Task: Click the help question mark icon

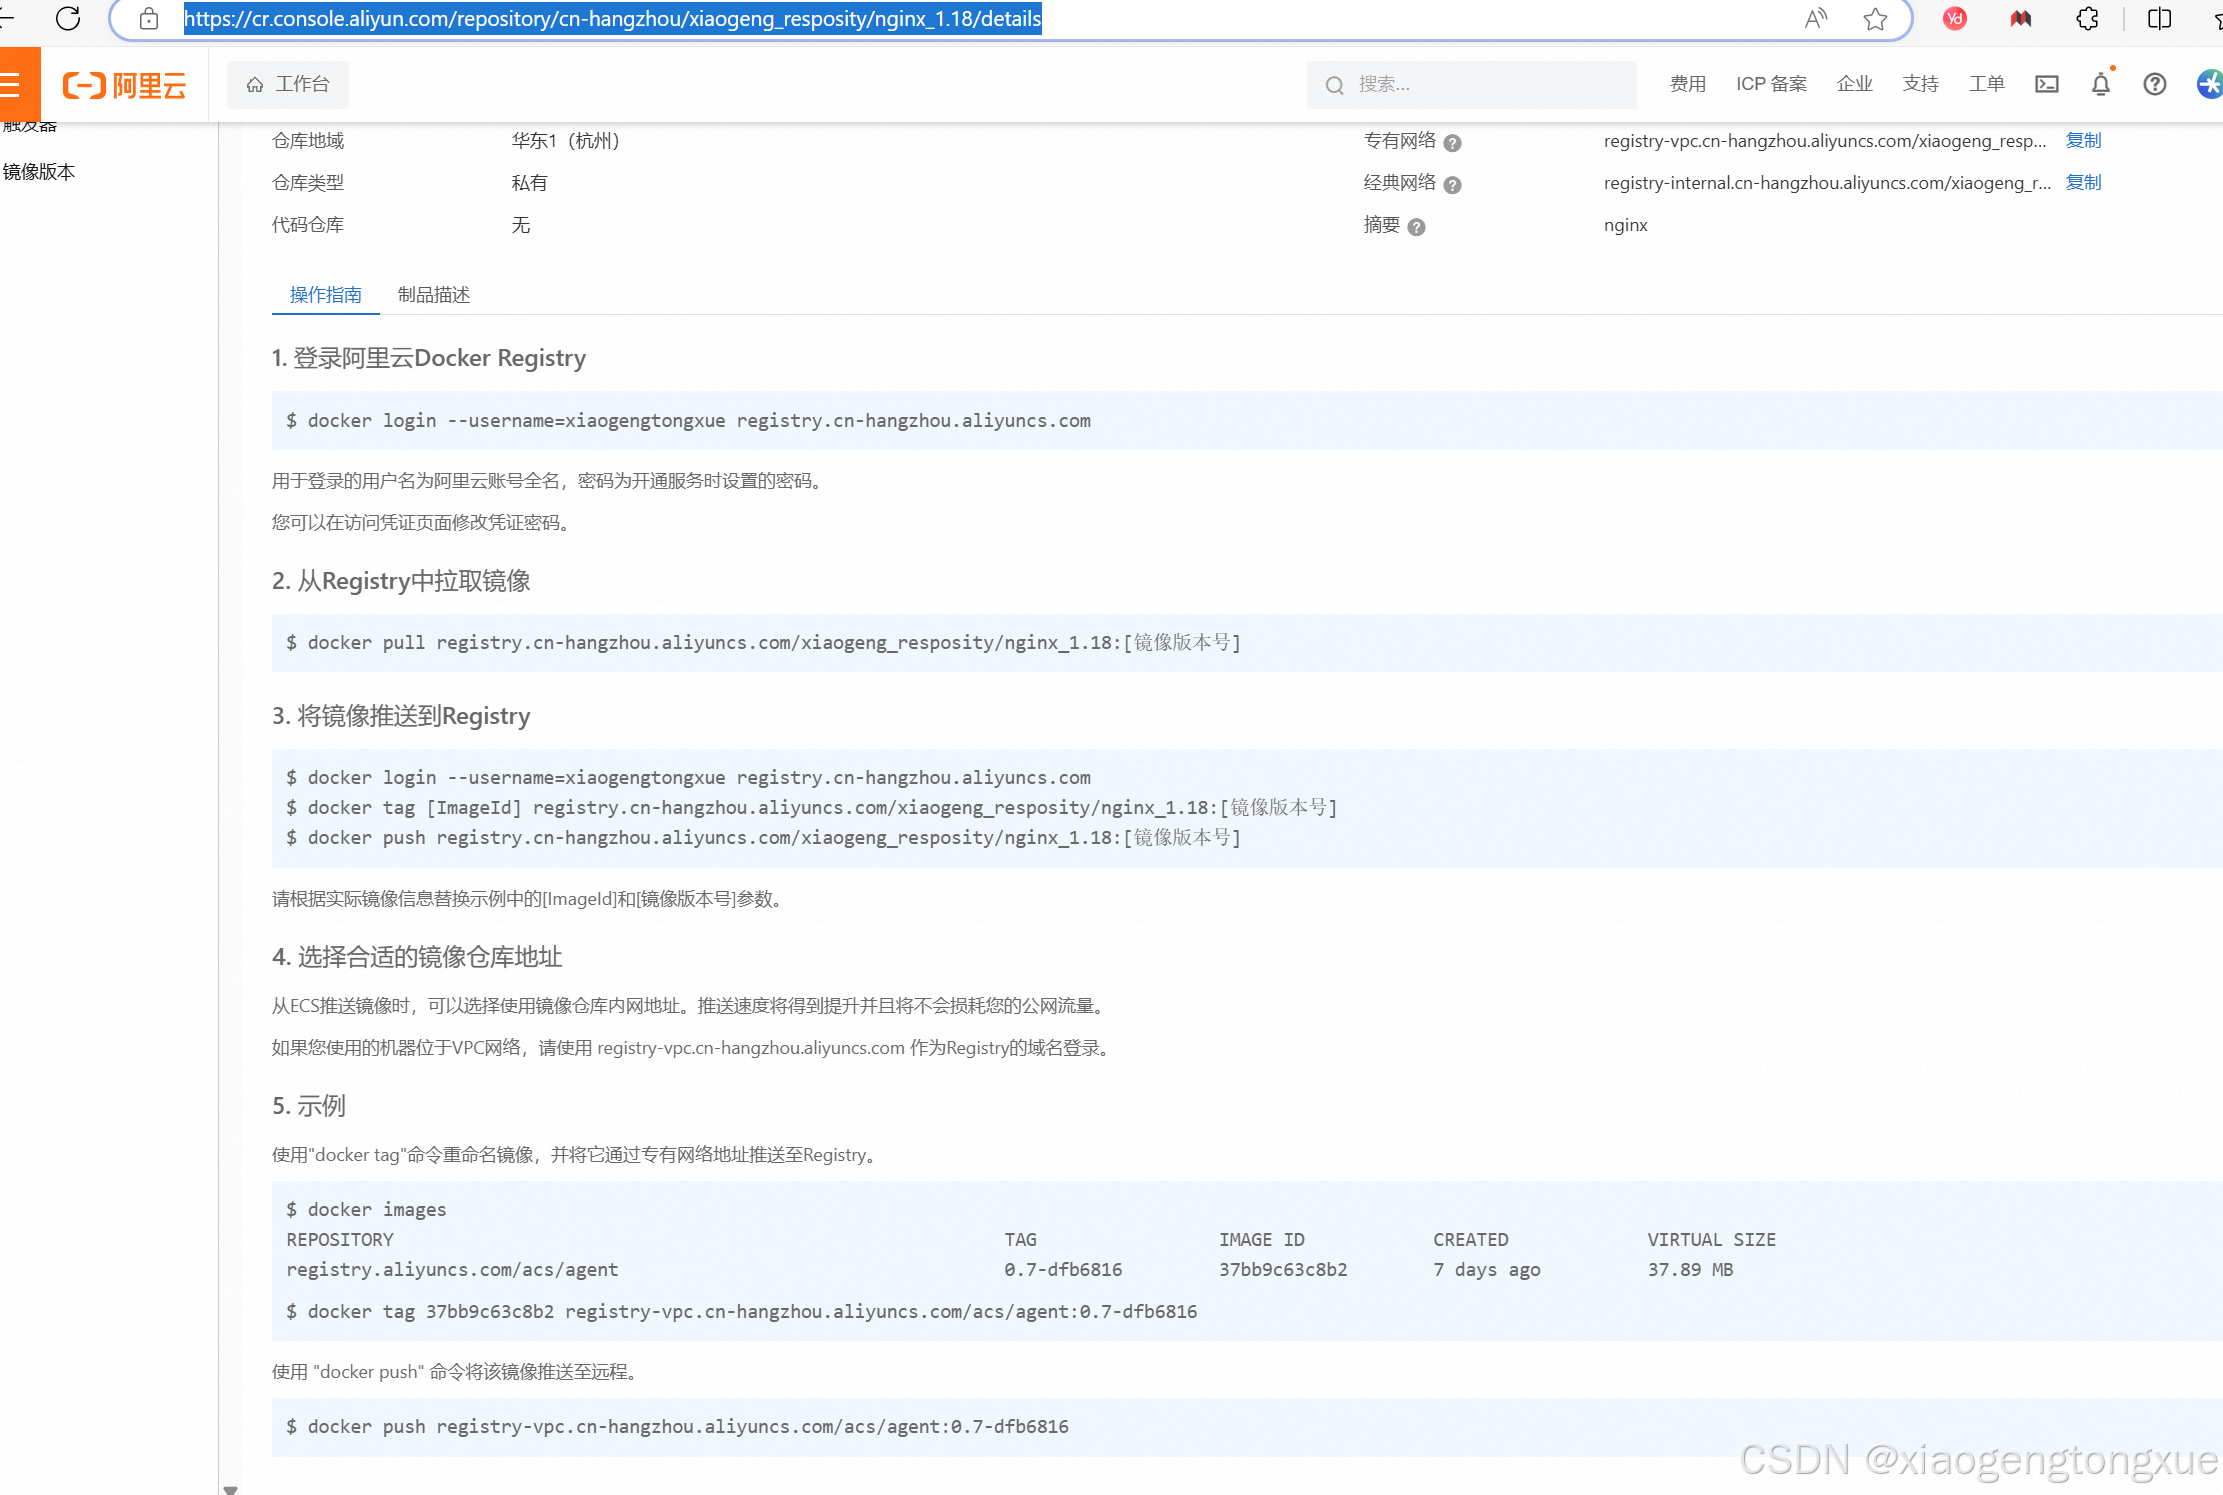Action: 2154,85
